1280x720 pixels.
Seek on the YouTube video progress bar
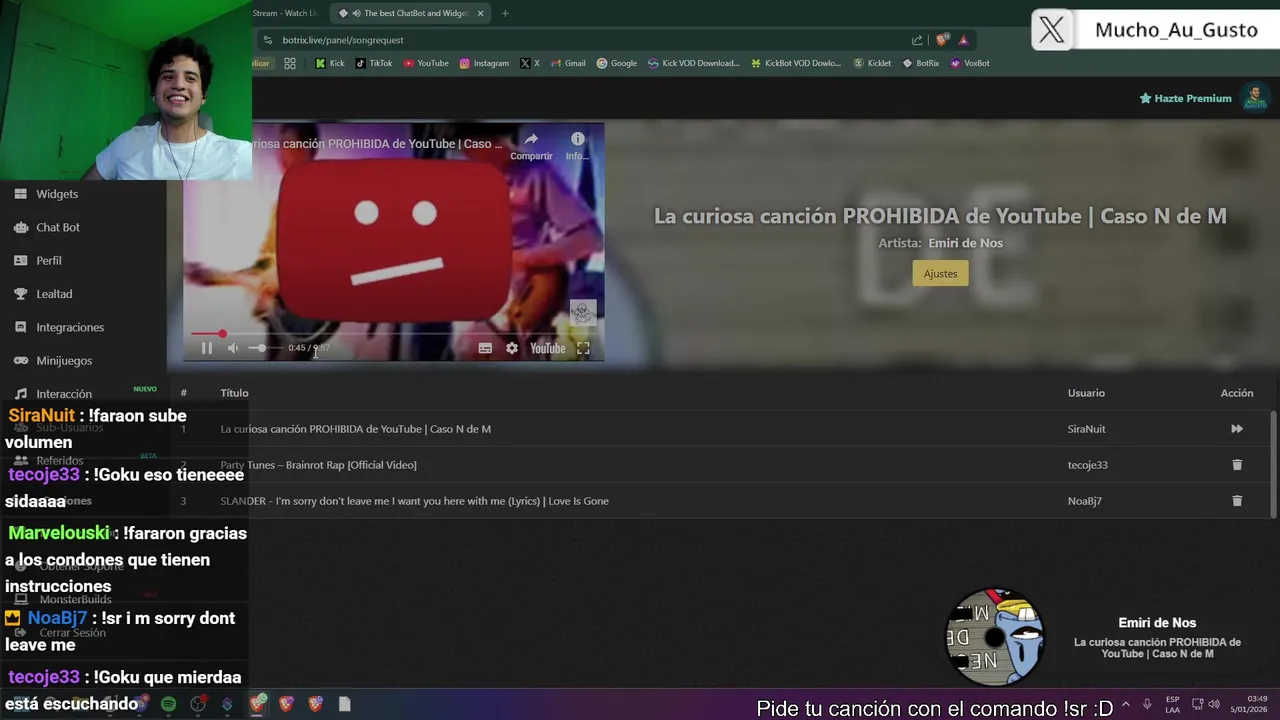click(x=394, y=334)
